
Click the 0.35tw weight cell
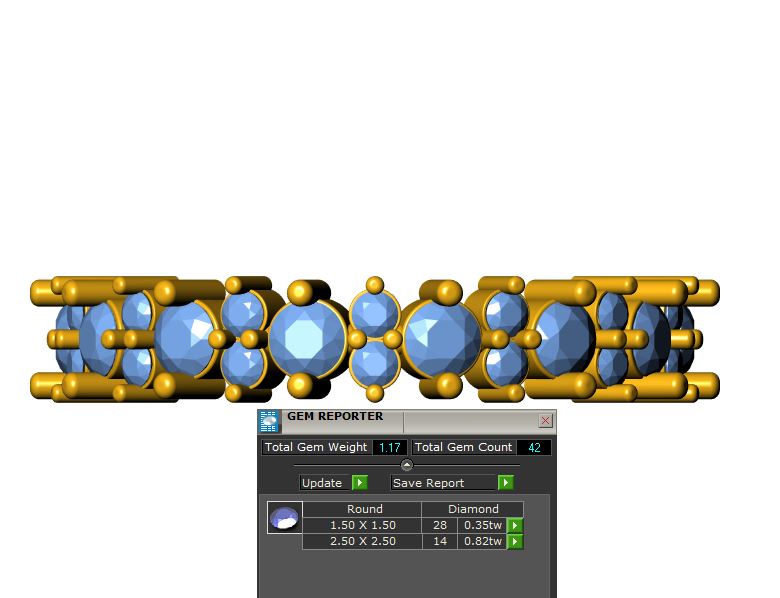pyautogui.click(x=483, y=525)
